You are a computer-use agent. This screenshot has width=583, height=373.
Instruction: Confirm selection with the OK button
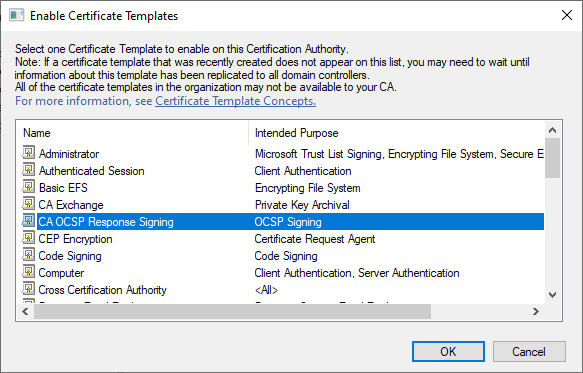pyautogui.click(x=448, y=351)
